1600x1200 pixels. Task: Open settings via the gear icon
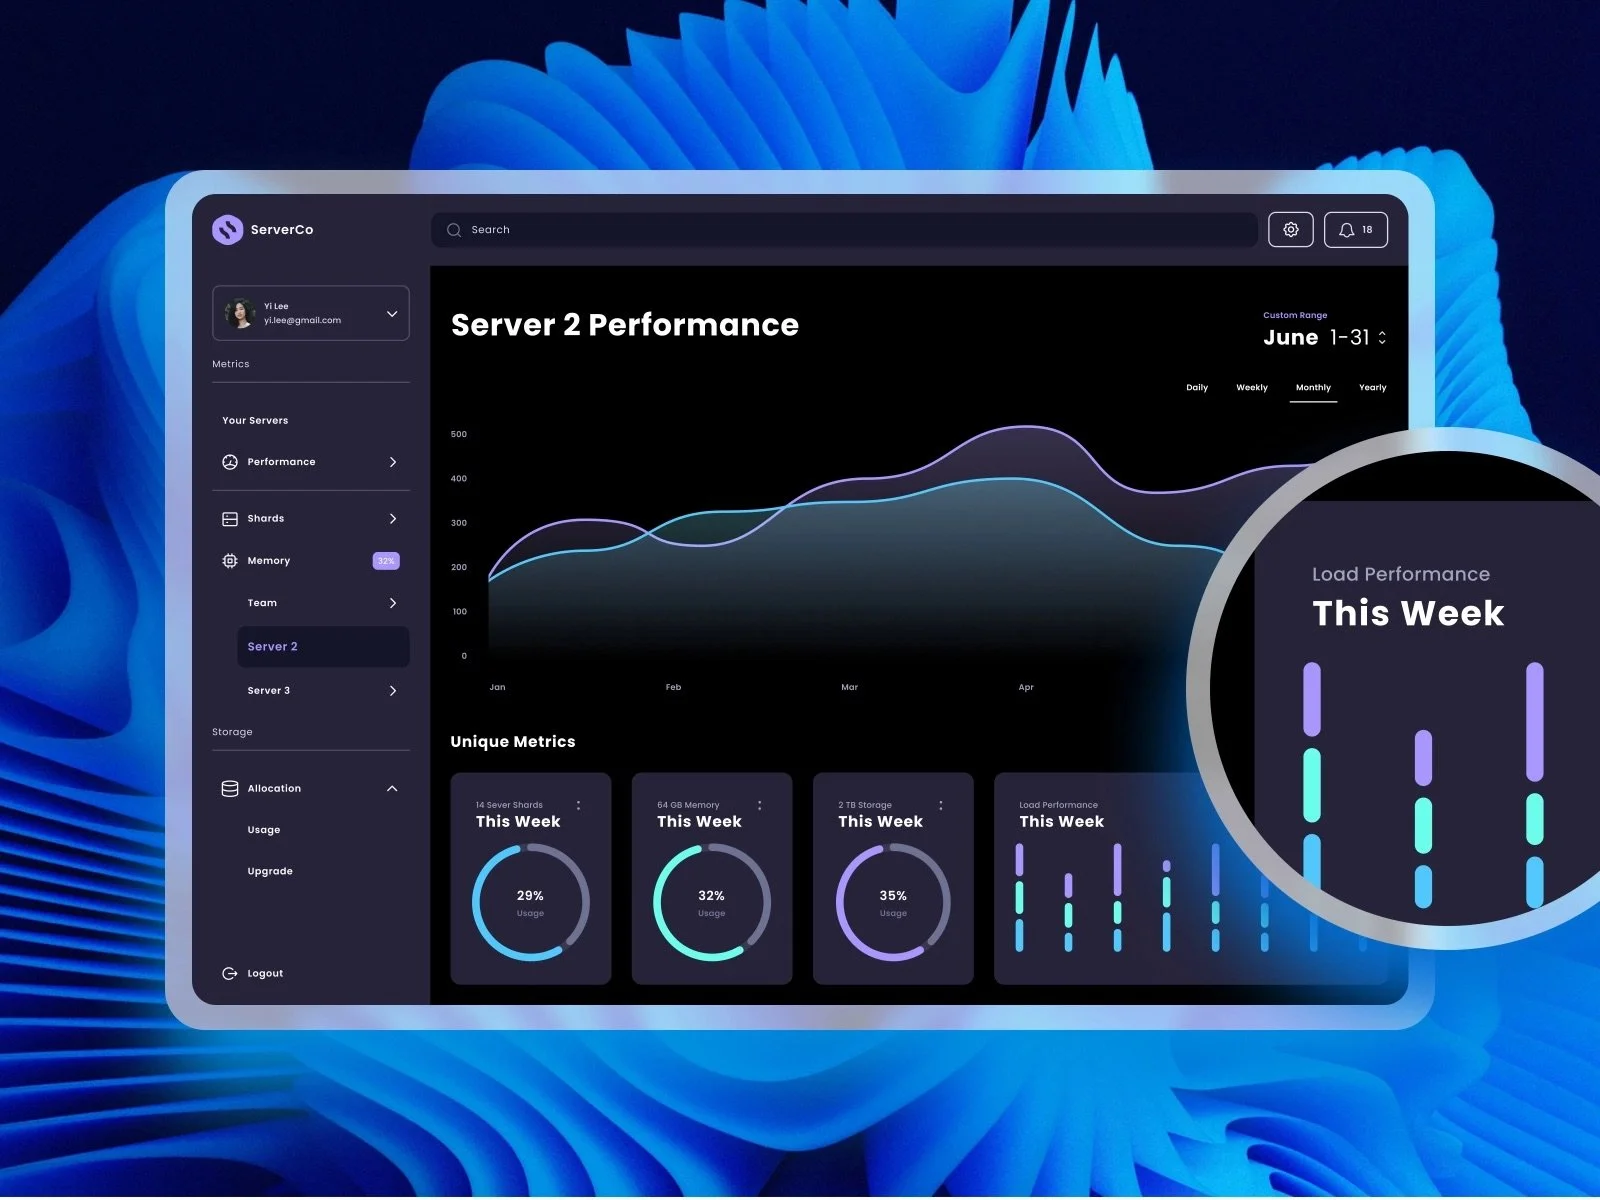coord(1291,230)
